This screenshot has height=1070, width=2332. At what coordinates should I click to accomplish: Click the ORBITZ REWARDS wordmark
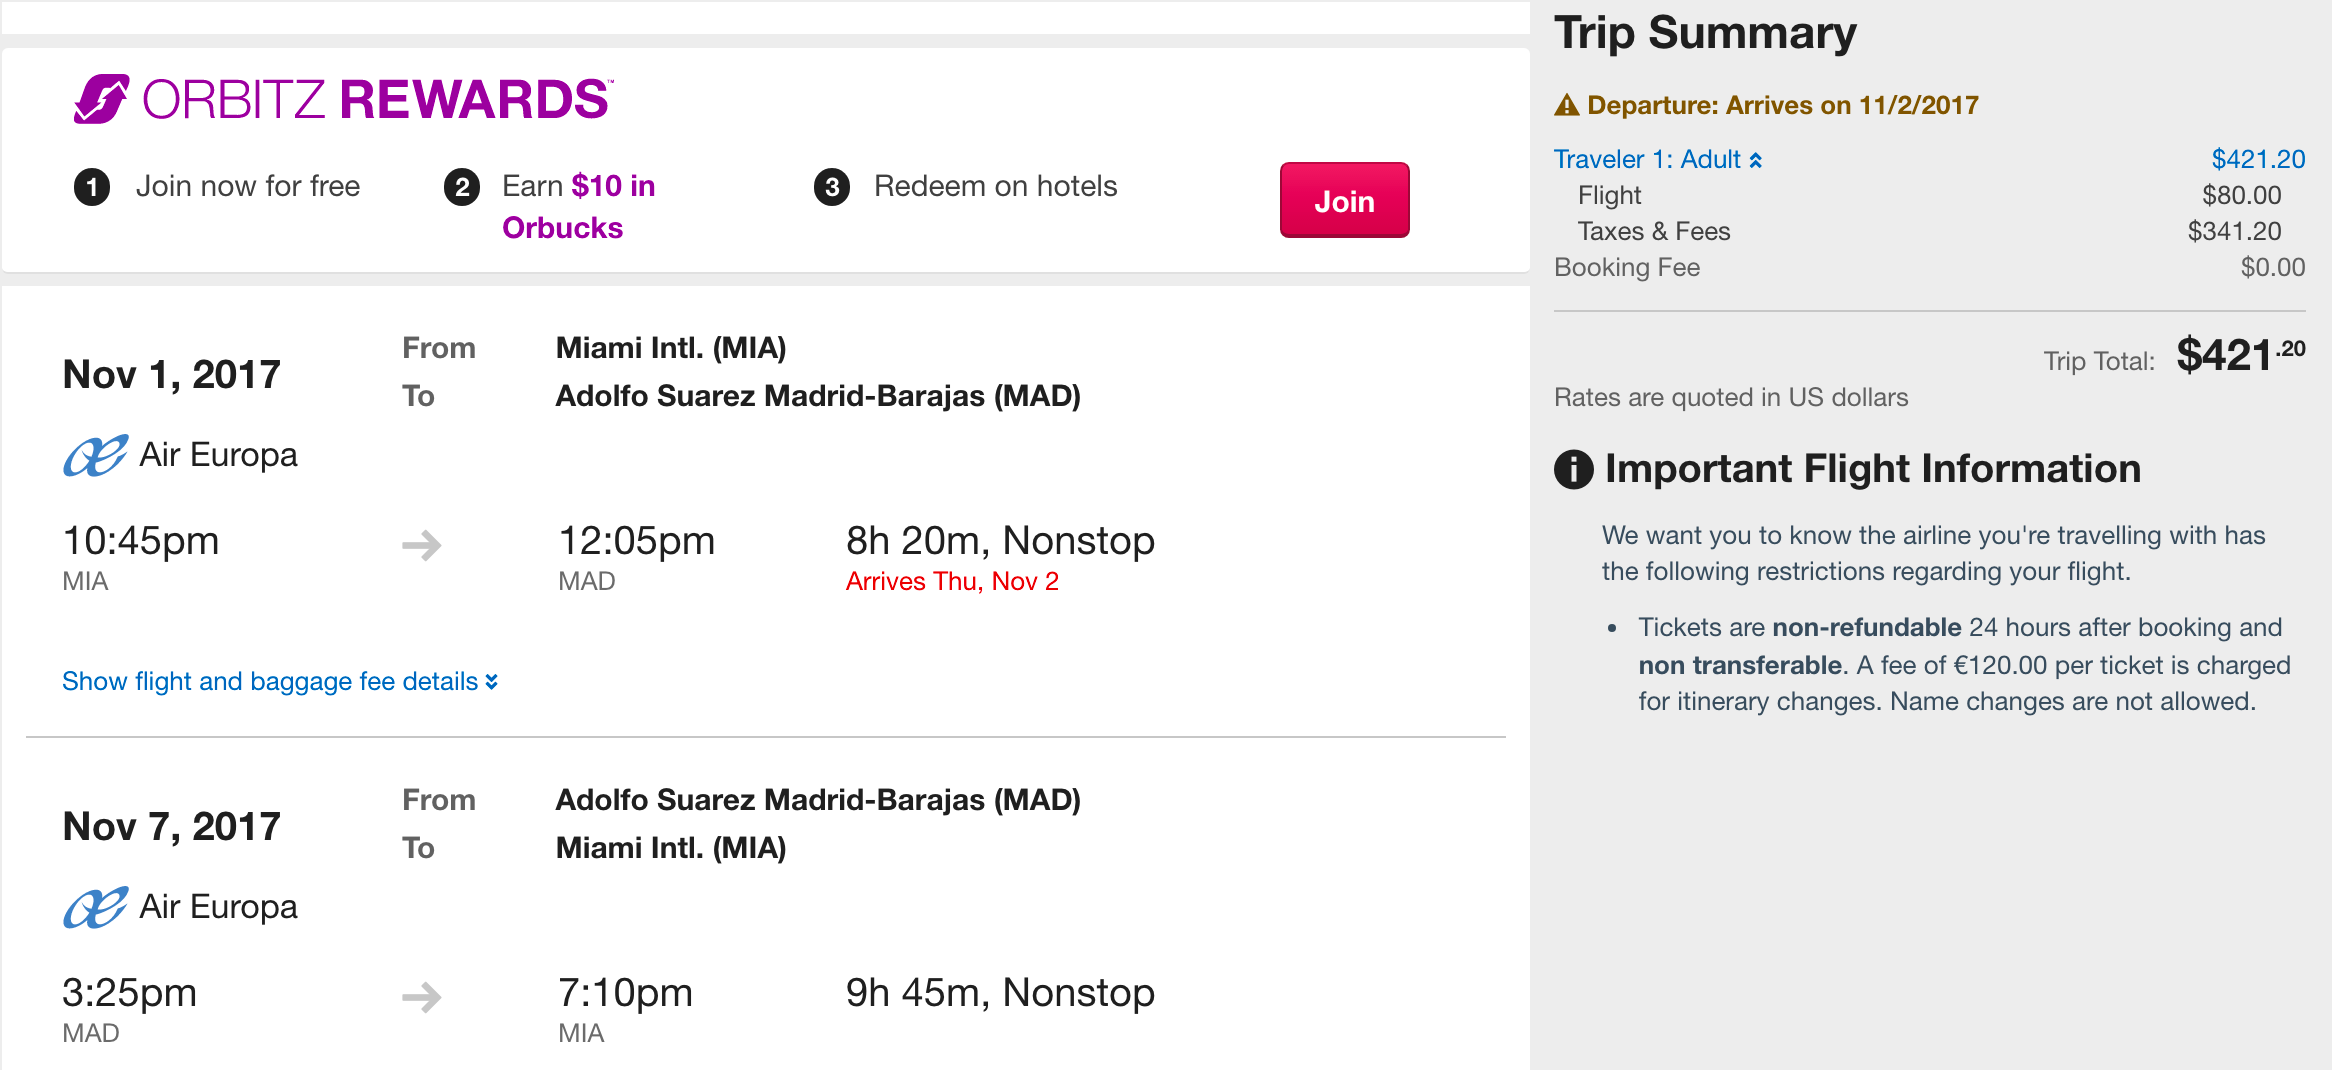pyautogui.click(x=376, y=99)
